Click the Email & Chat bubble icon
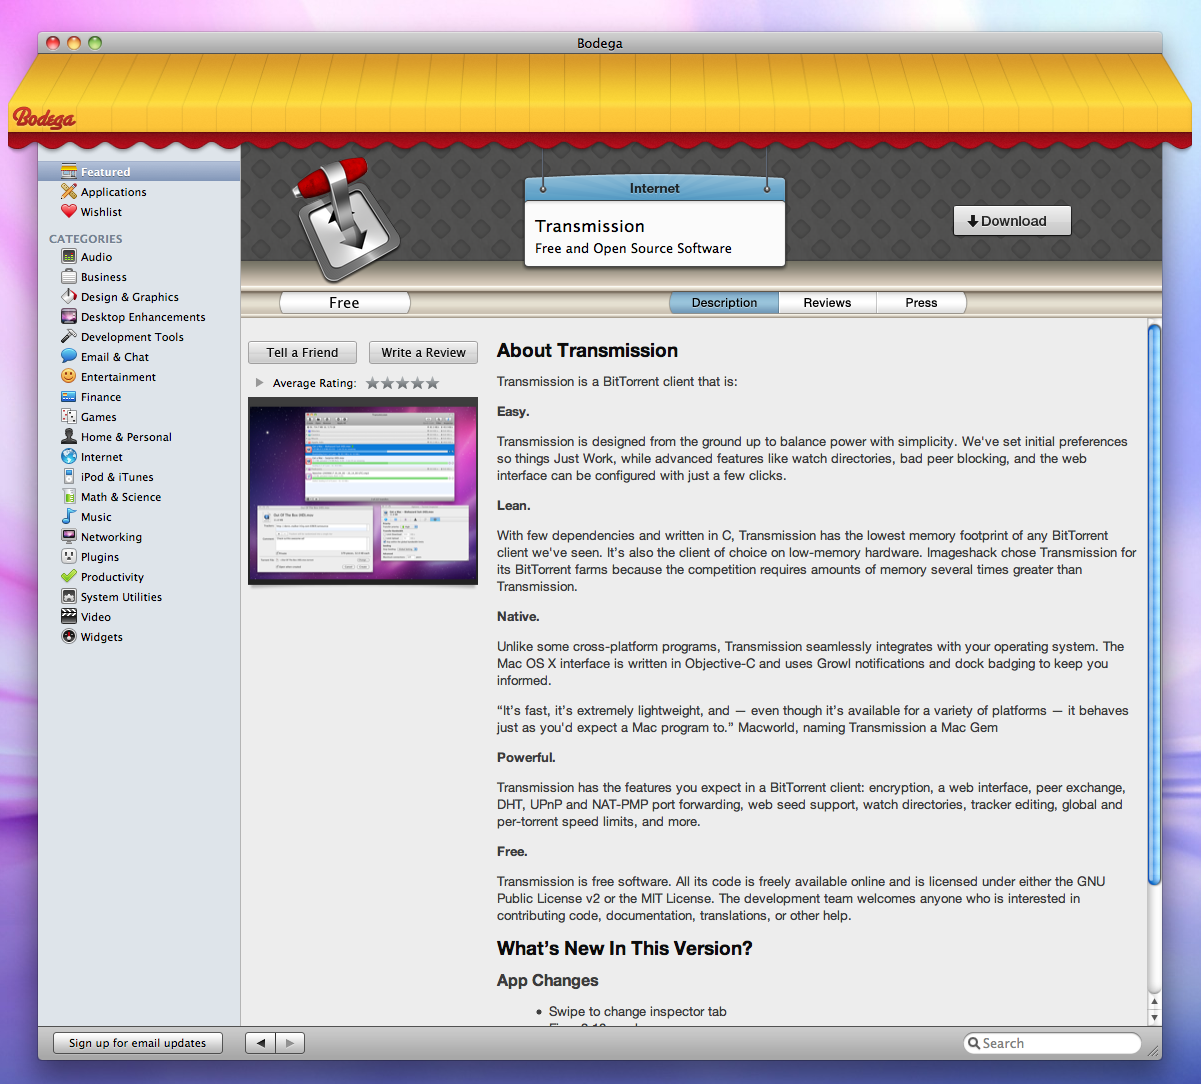This screenshot has width=1201, height=1084. [x=69, y=357]
